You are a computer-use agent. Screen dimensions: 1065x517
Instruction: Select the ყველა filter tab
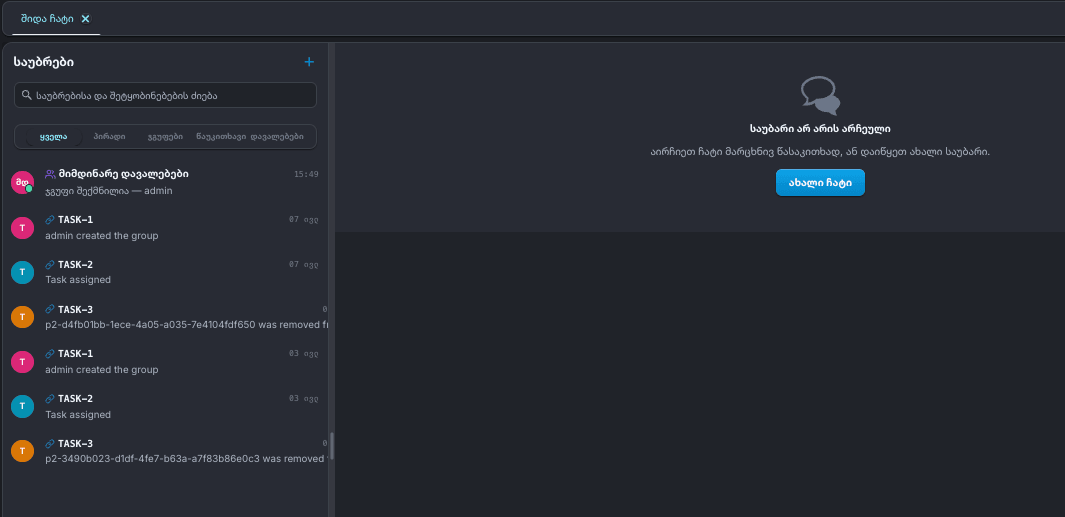(54, 137)
